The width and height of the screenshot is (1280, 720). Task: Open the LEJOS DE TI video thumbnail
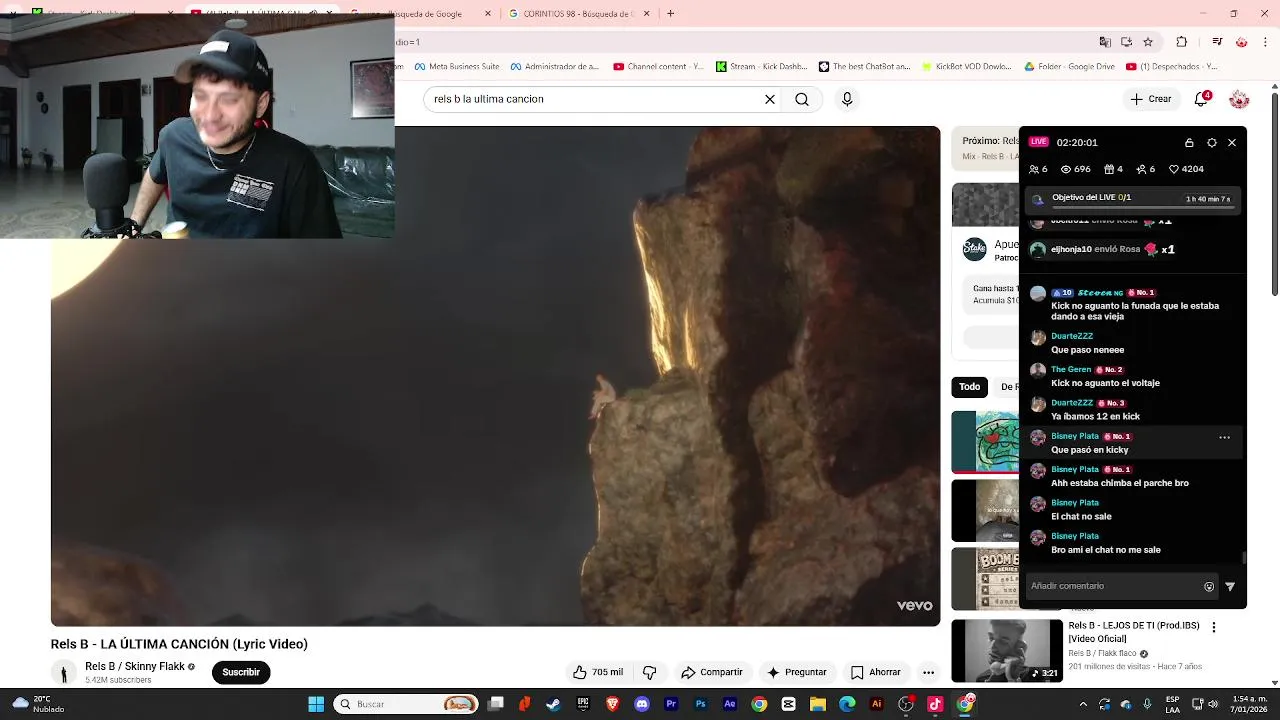coord(1007,651)
